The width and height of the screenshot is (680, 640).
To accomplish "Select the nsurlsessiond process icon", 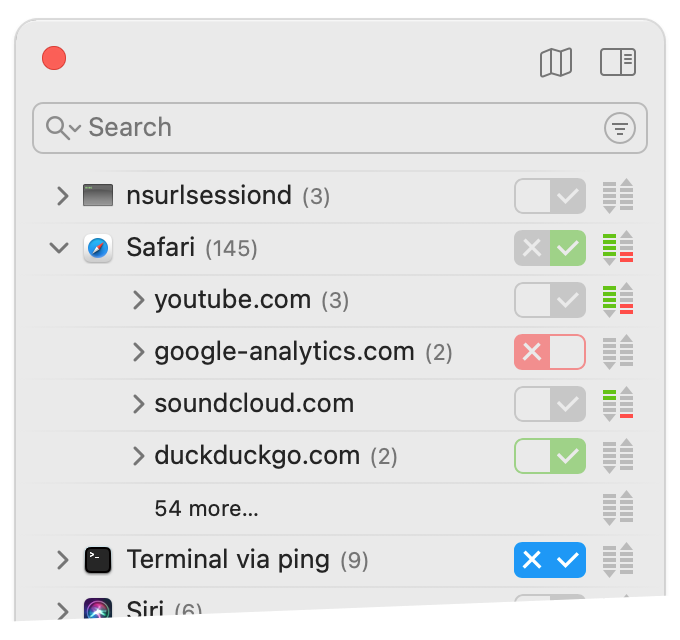I will (x=98, y=196).
